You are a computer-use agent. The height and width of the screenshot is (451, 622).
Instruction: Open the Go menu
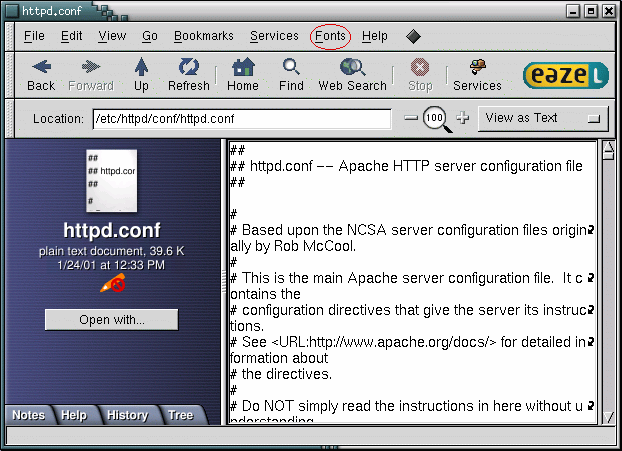(150, 36)
